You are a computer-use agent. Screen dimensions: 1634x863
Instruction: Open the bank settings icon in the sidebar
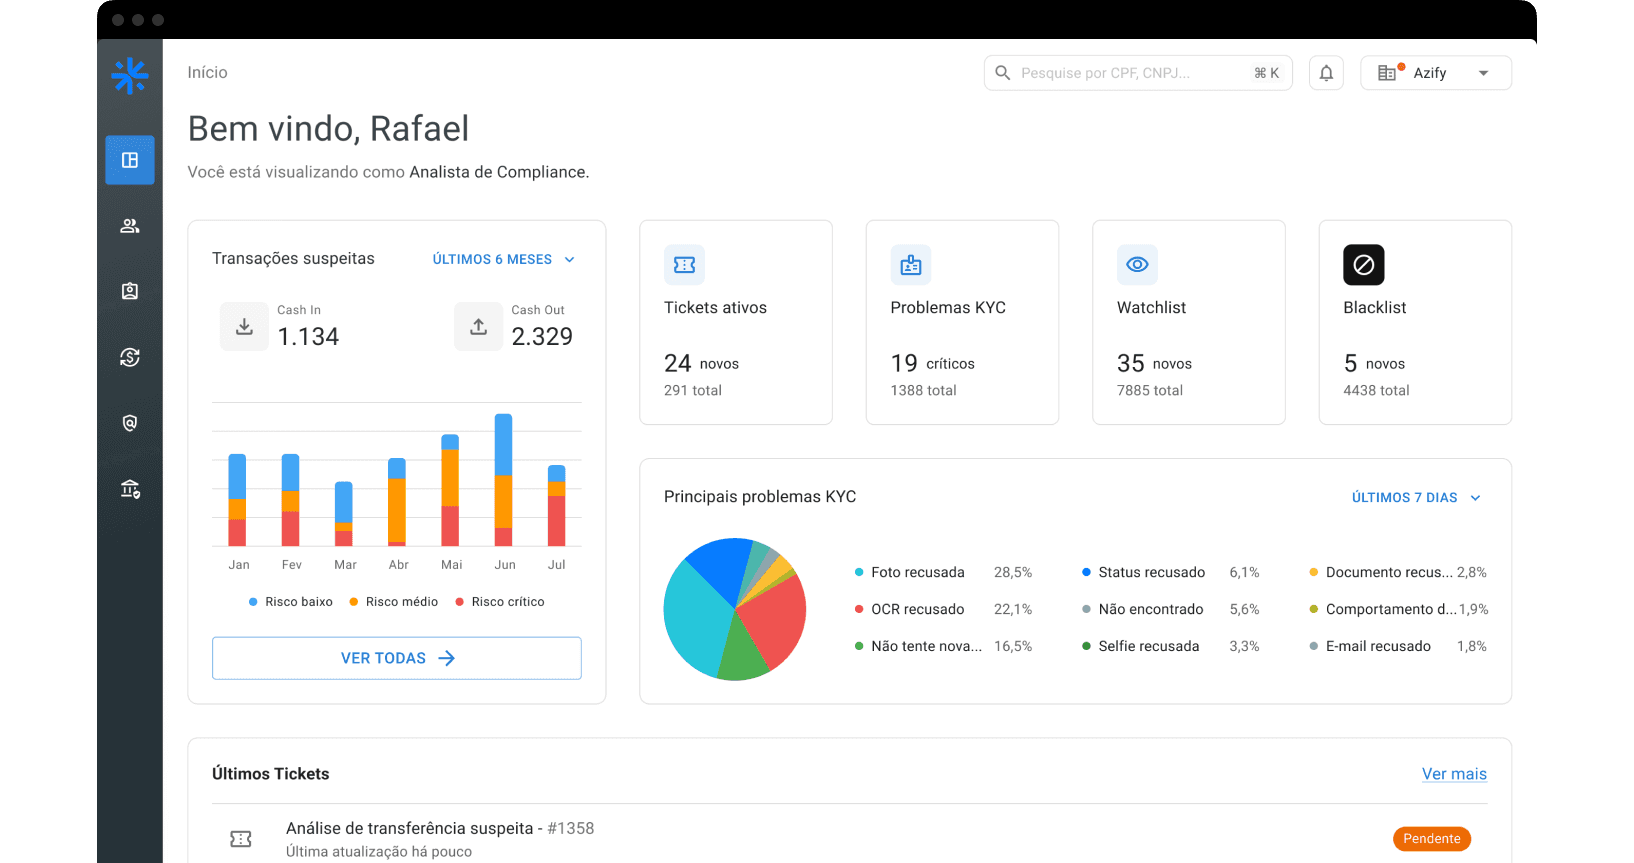pos(130,489)
